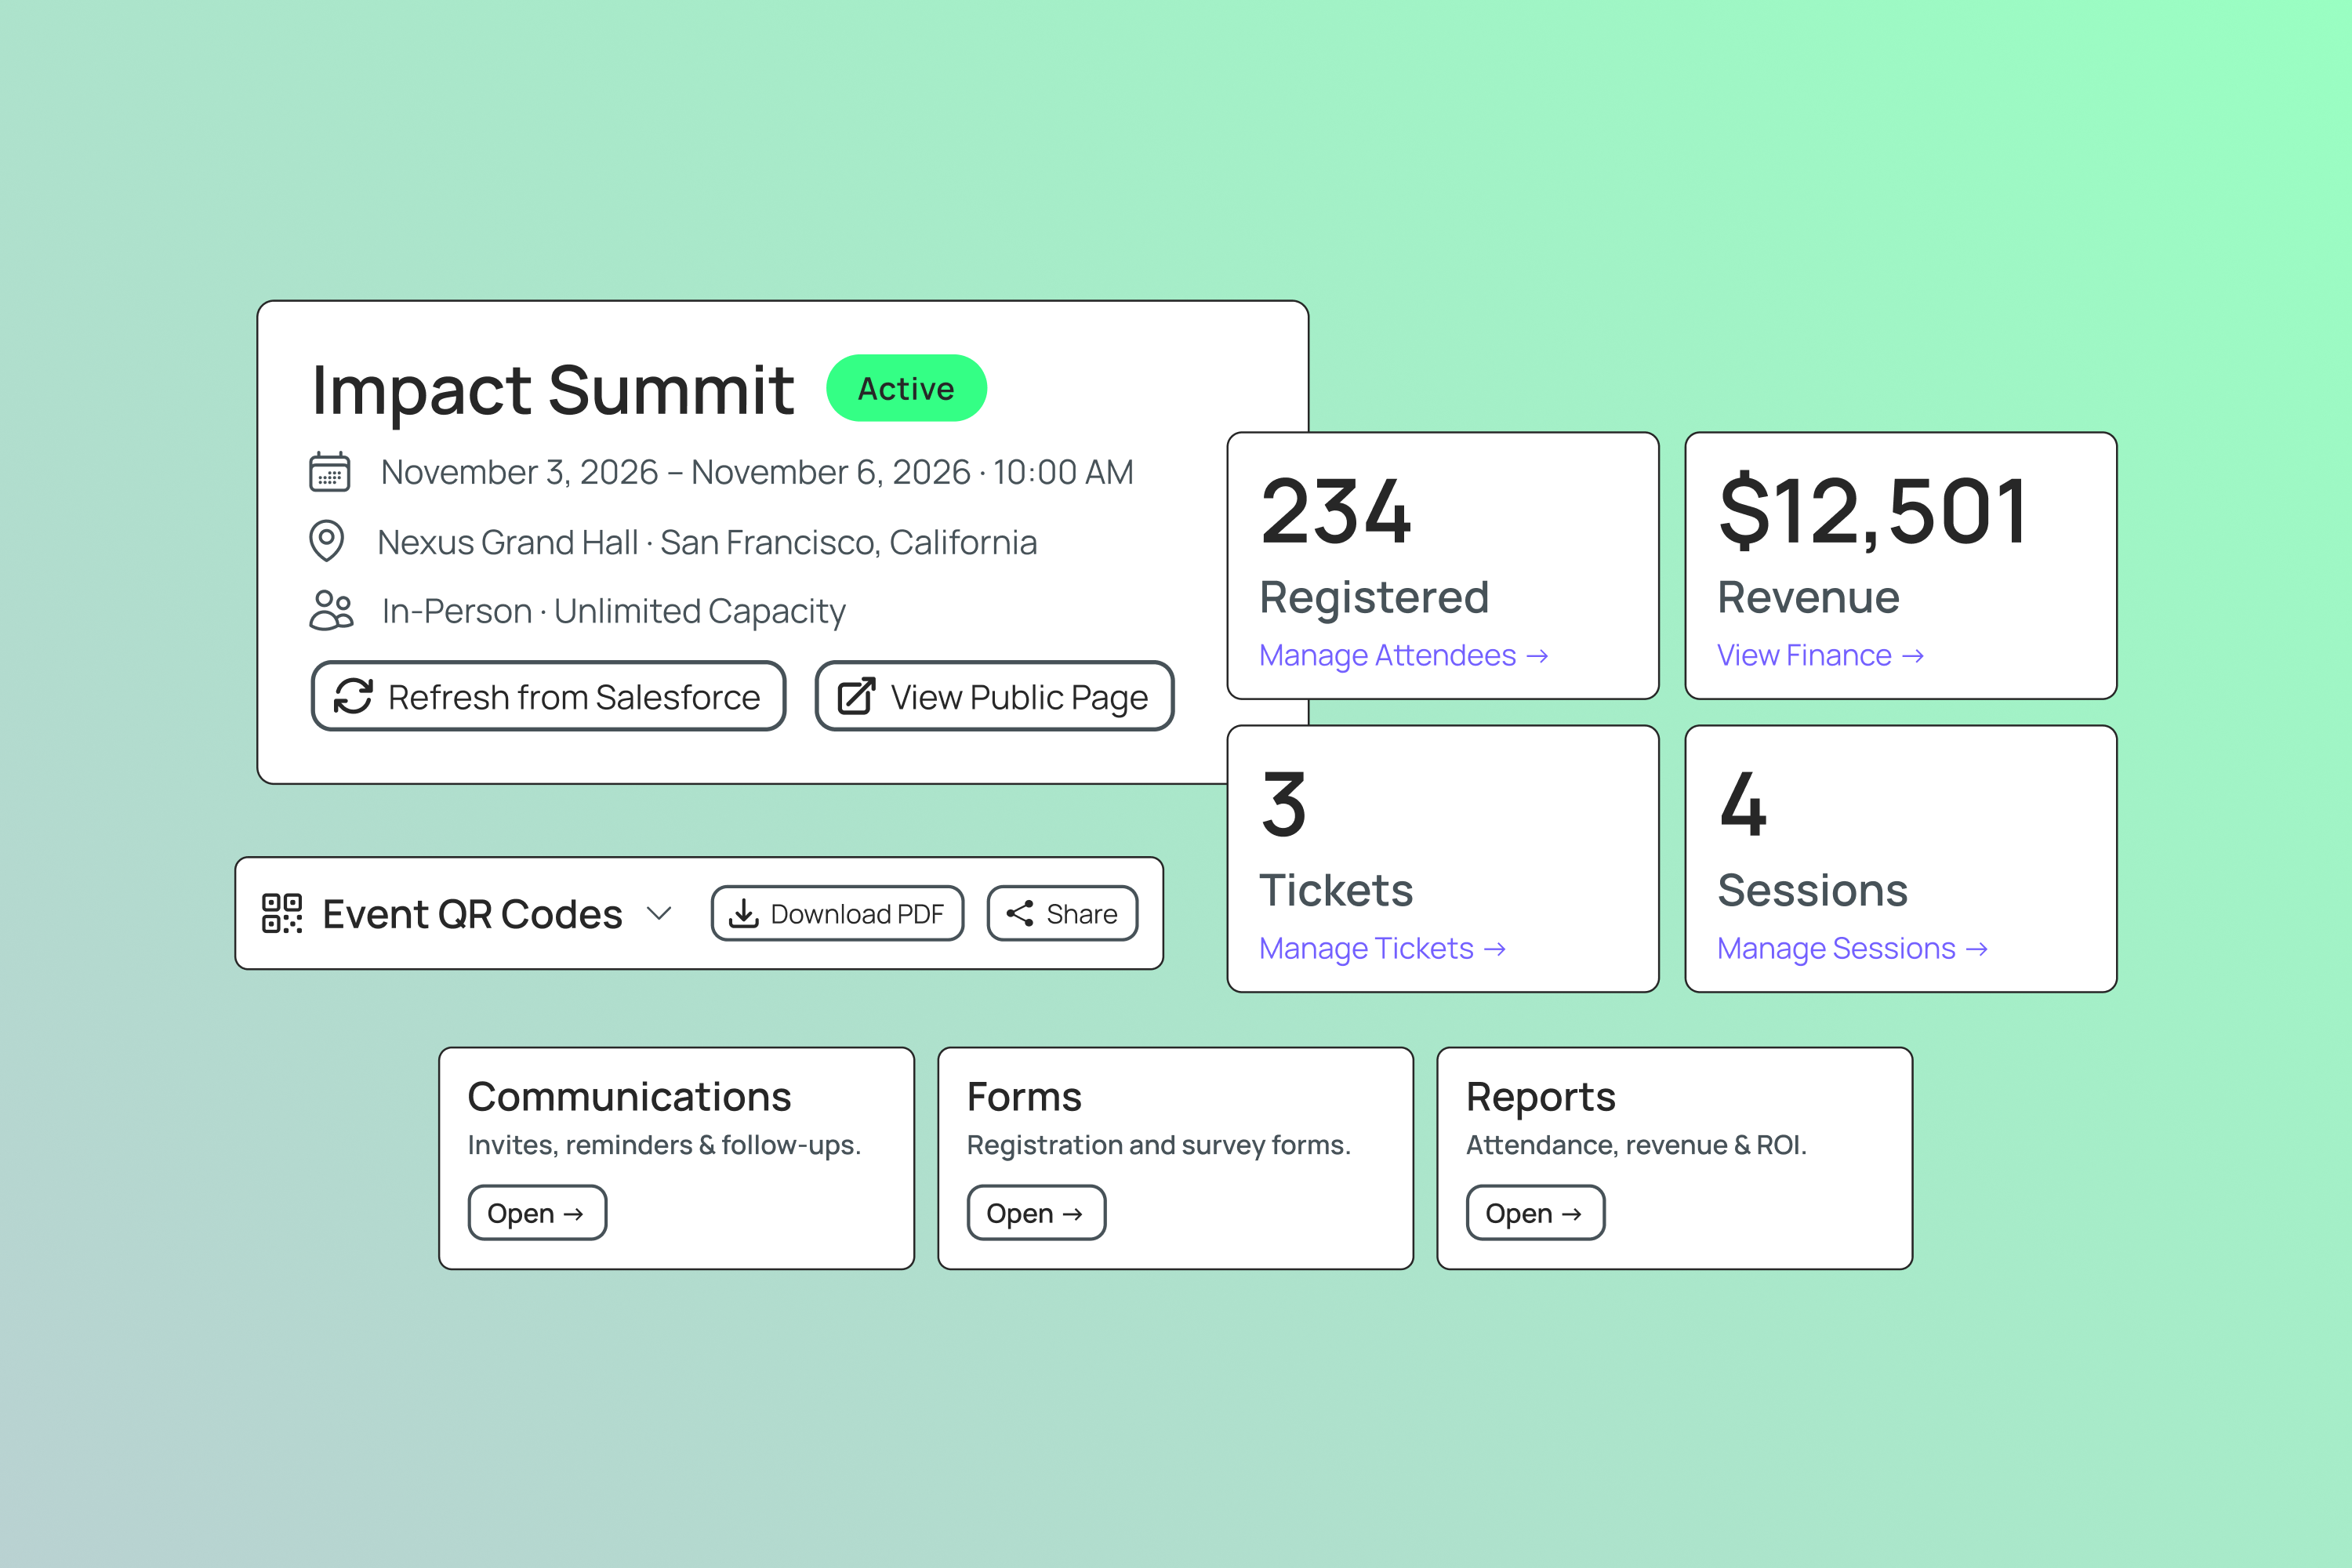Open the Reports card
The image size is (2352, 1568).
click(1535, 1213)
